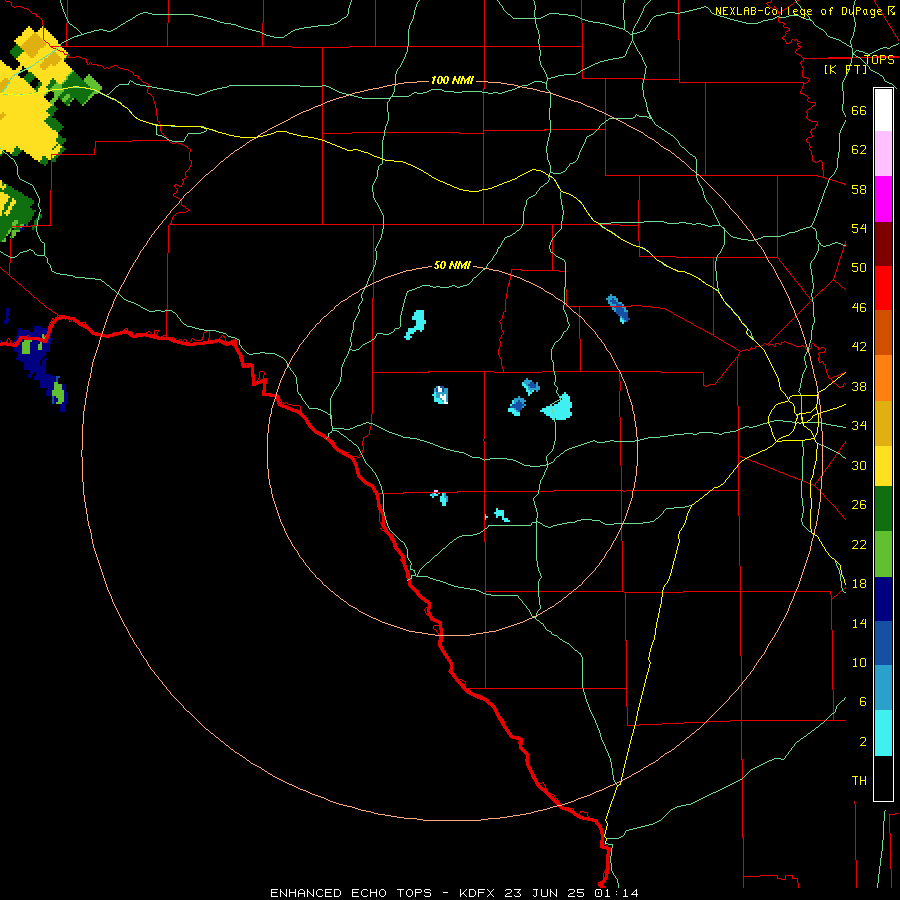This screenshot has width=900, height=900.
Task: Click the legend value 58
Action: [859, 189]
